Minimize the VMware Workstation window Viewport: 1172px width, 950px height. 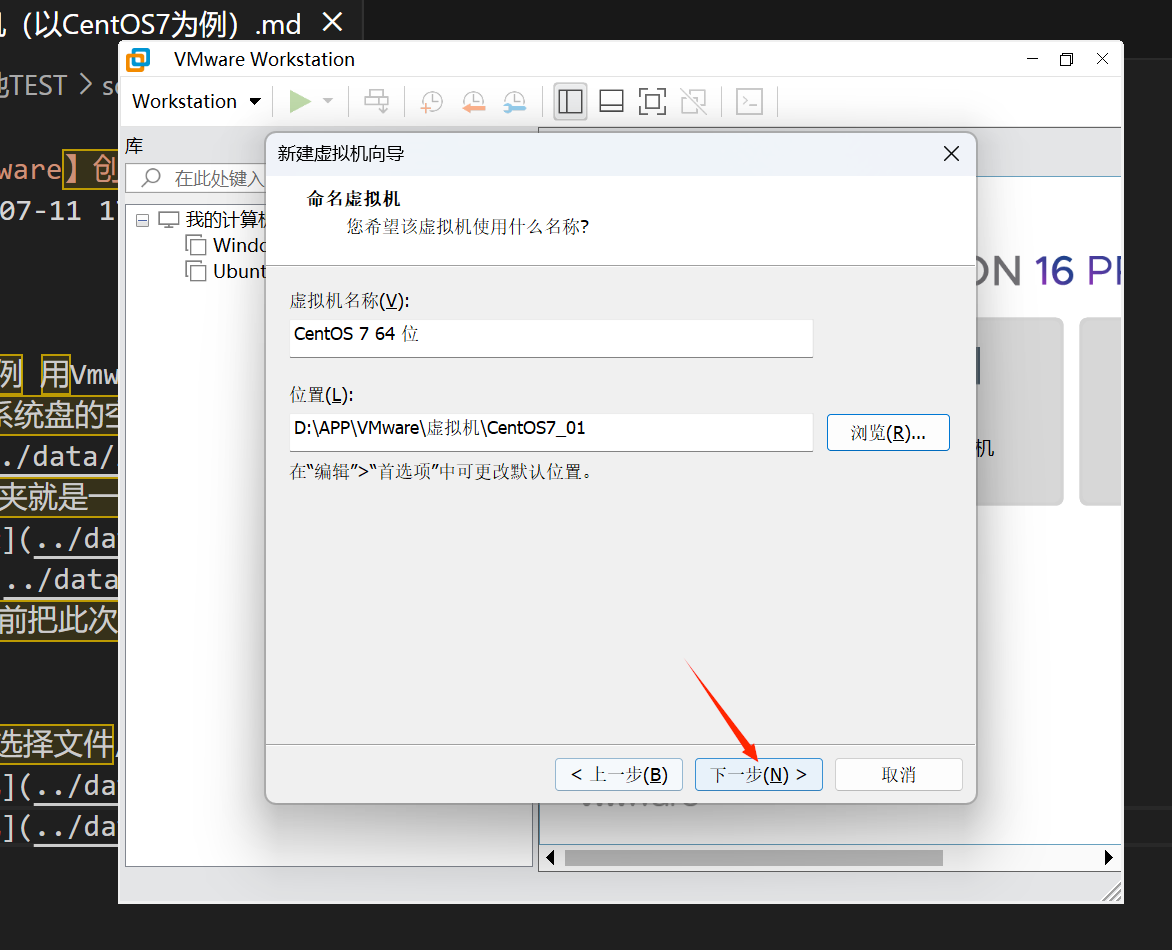tap(1032, 59)
